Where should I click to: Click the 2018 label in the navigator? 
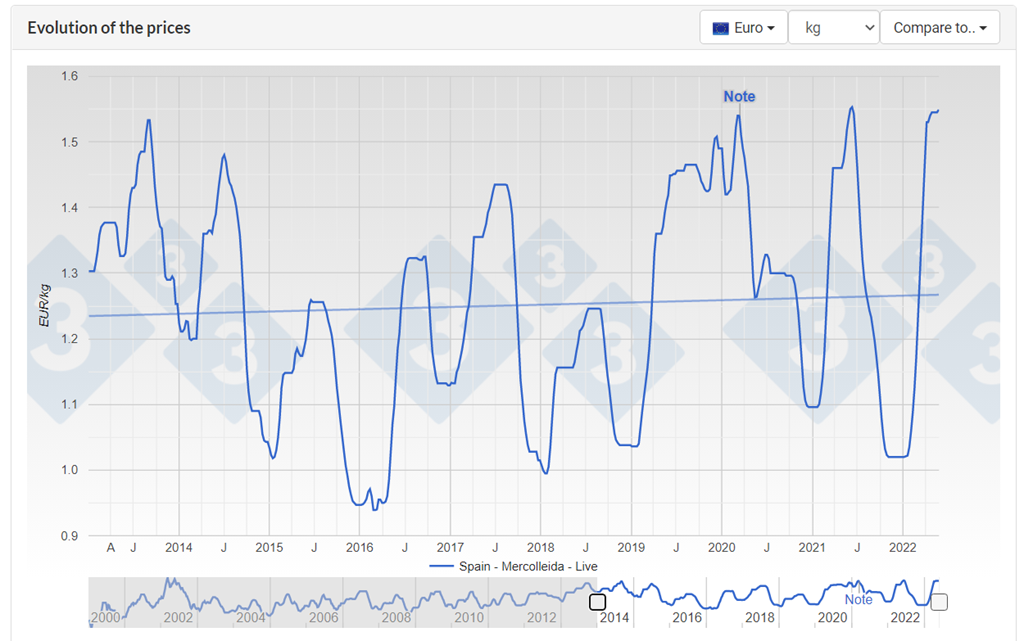(x=759, y=618)
